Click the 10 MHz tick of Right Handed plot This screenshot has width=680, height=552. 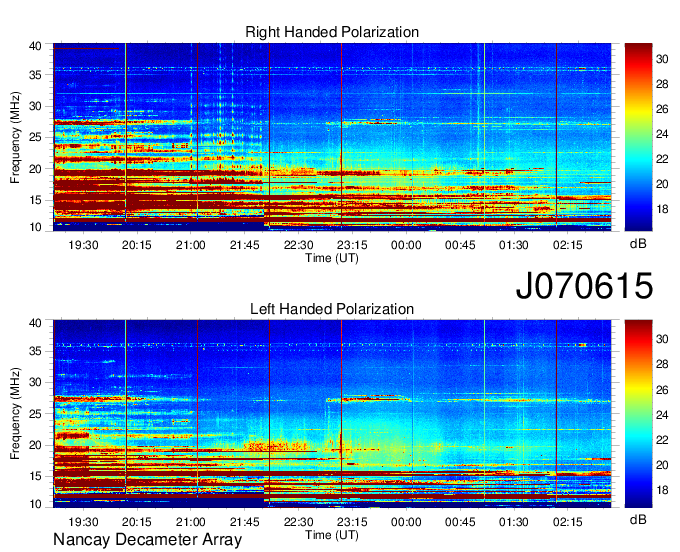coord(35,227)
